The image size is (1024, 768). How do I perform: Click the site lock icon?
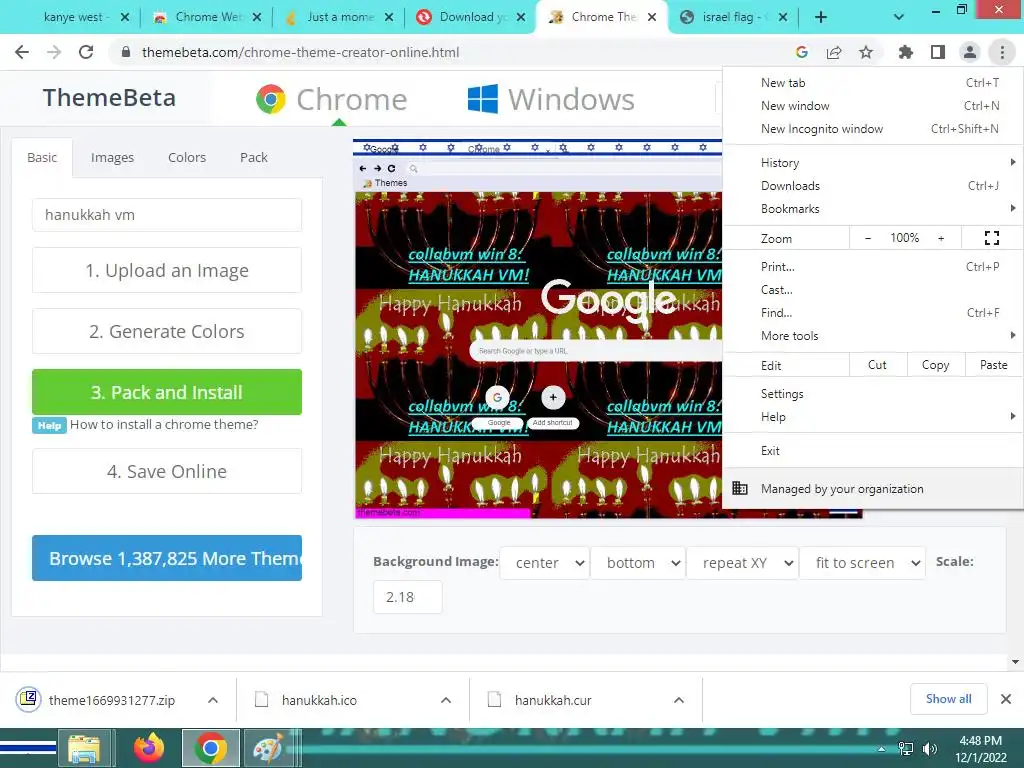(x=126, y=52)
